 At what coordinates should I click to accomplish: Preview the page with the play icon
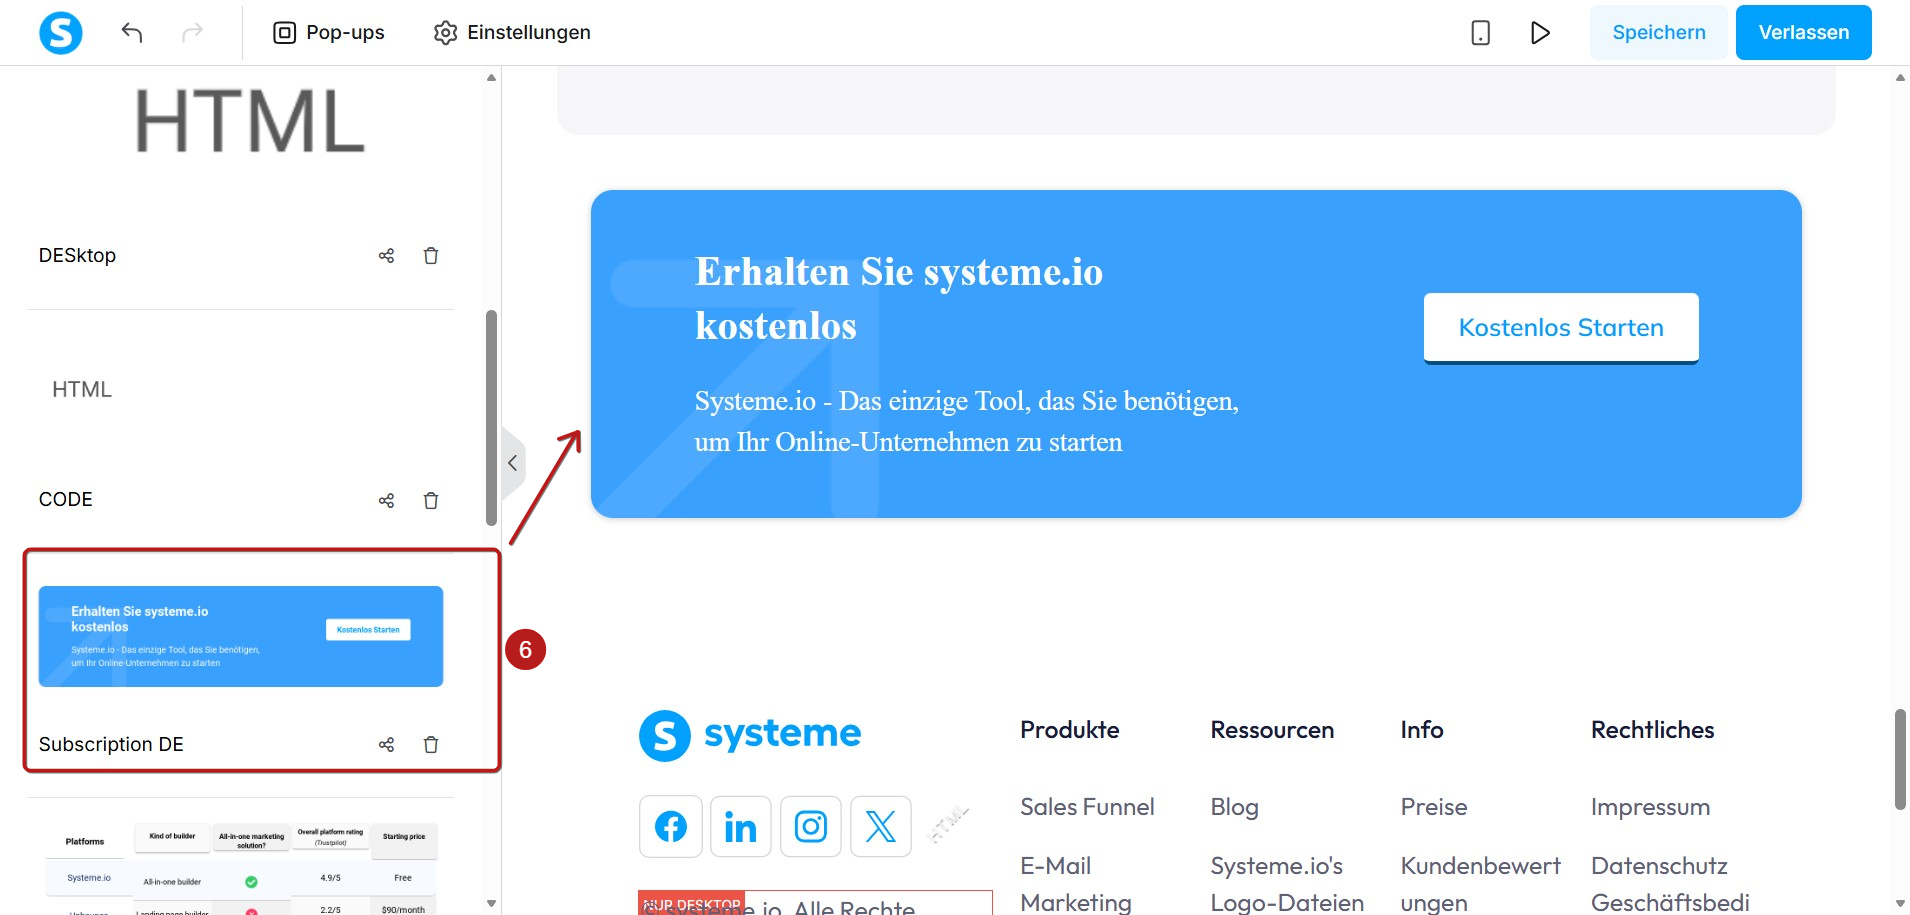pyautogui.click(x=1540, y=32)
